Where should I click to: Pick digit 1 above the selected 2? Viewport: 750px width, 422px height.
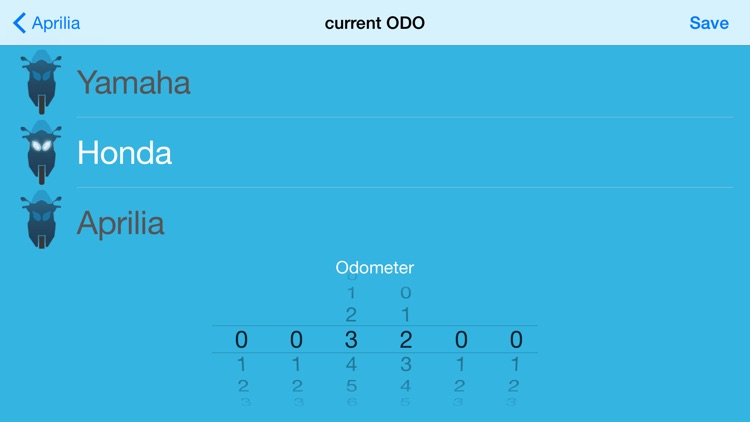coord(406,314)
